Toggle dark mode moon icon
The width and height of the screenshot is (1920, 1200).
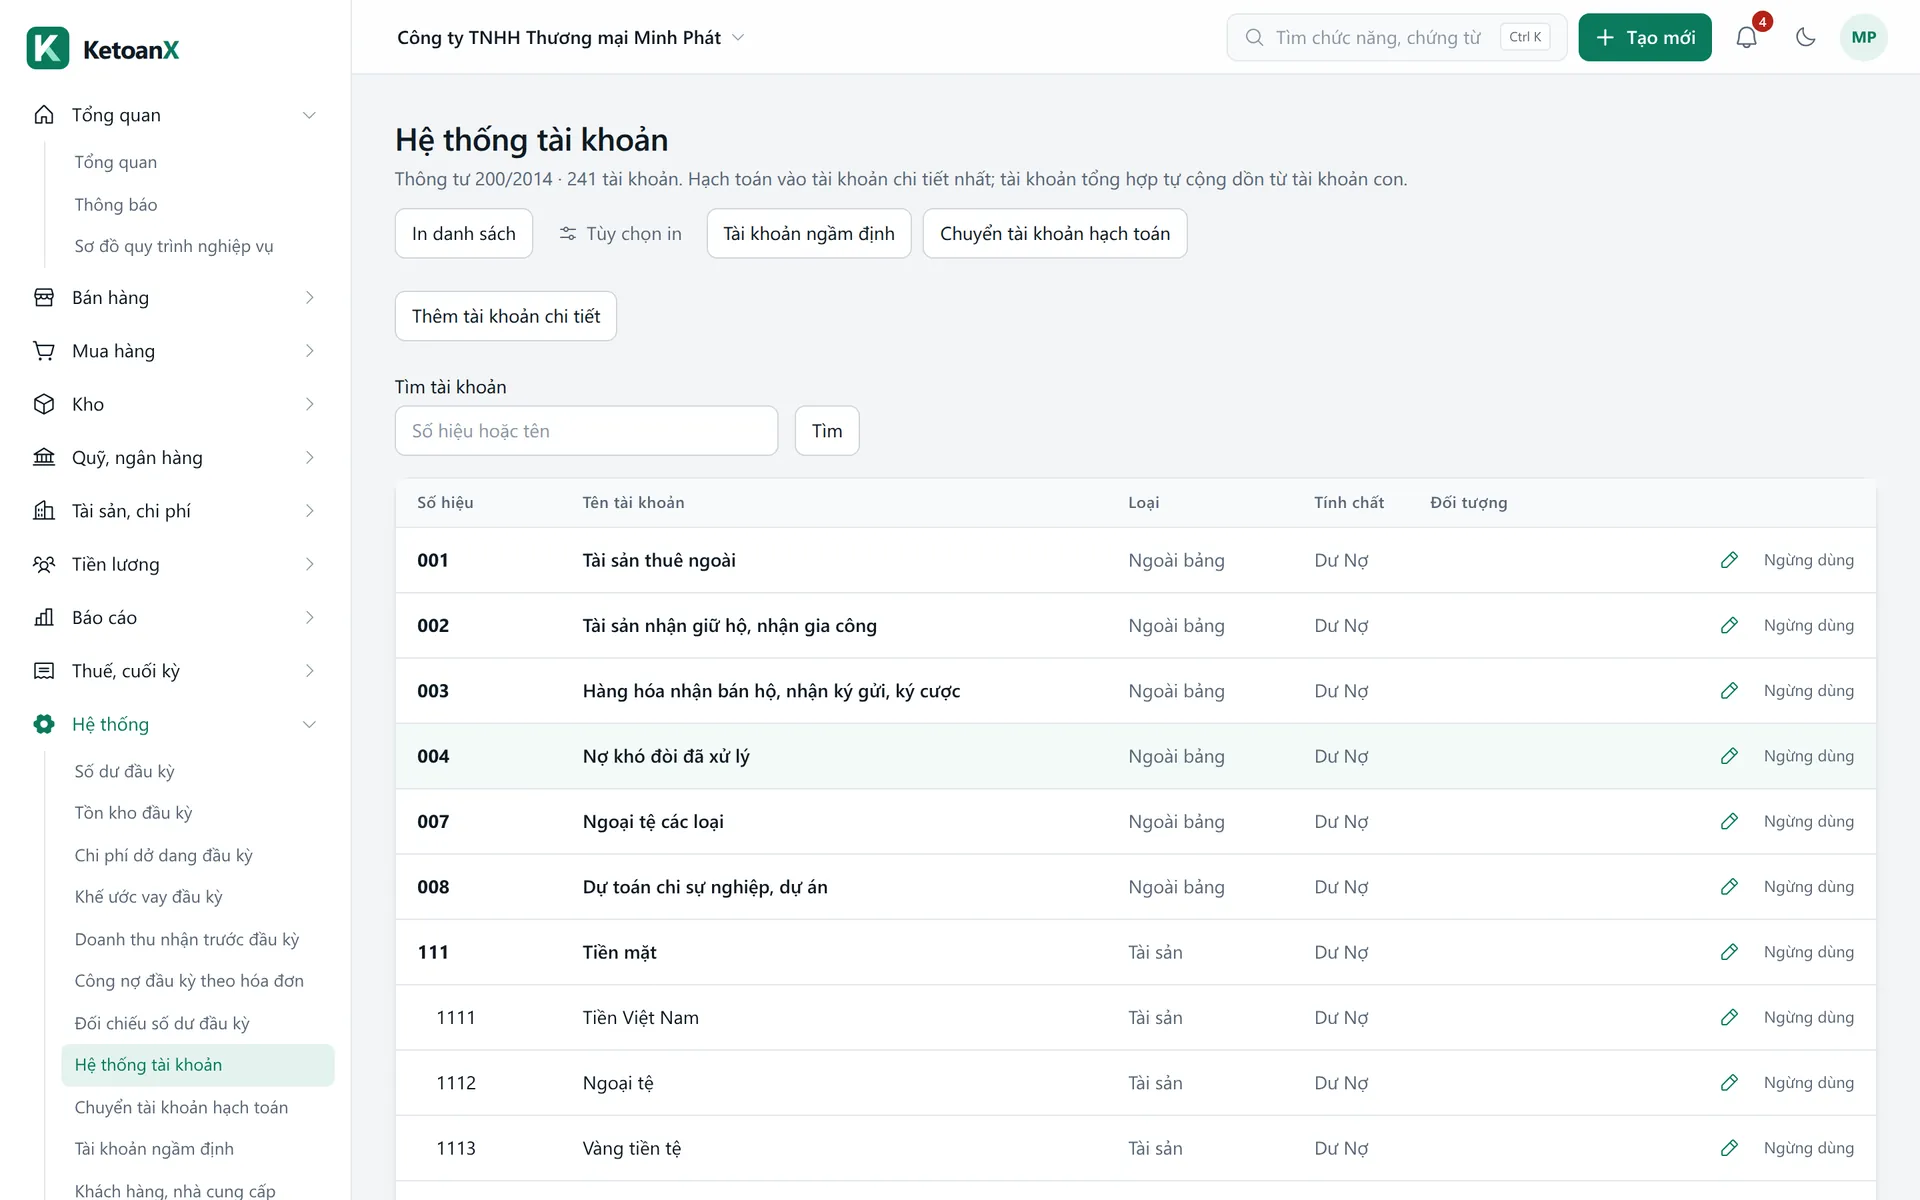pos(1805,38)
